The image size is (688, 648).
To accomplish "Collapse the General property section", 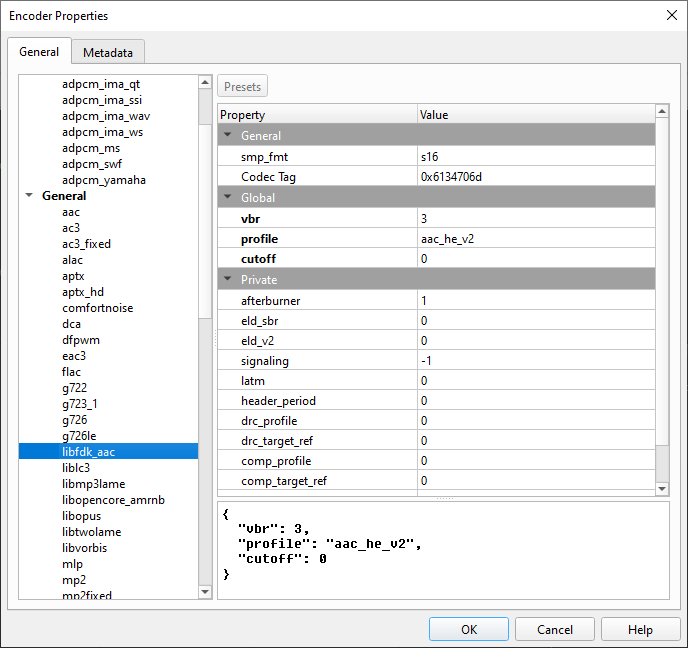I will point(228,135).
